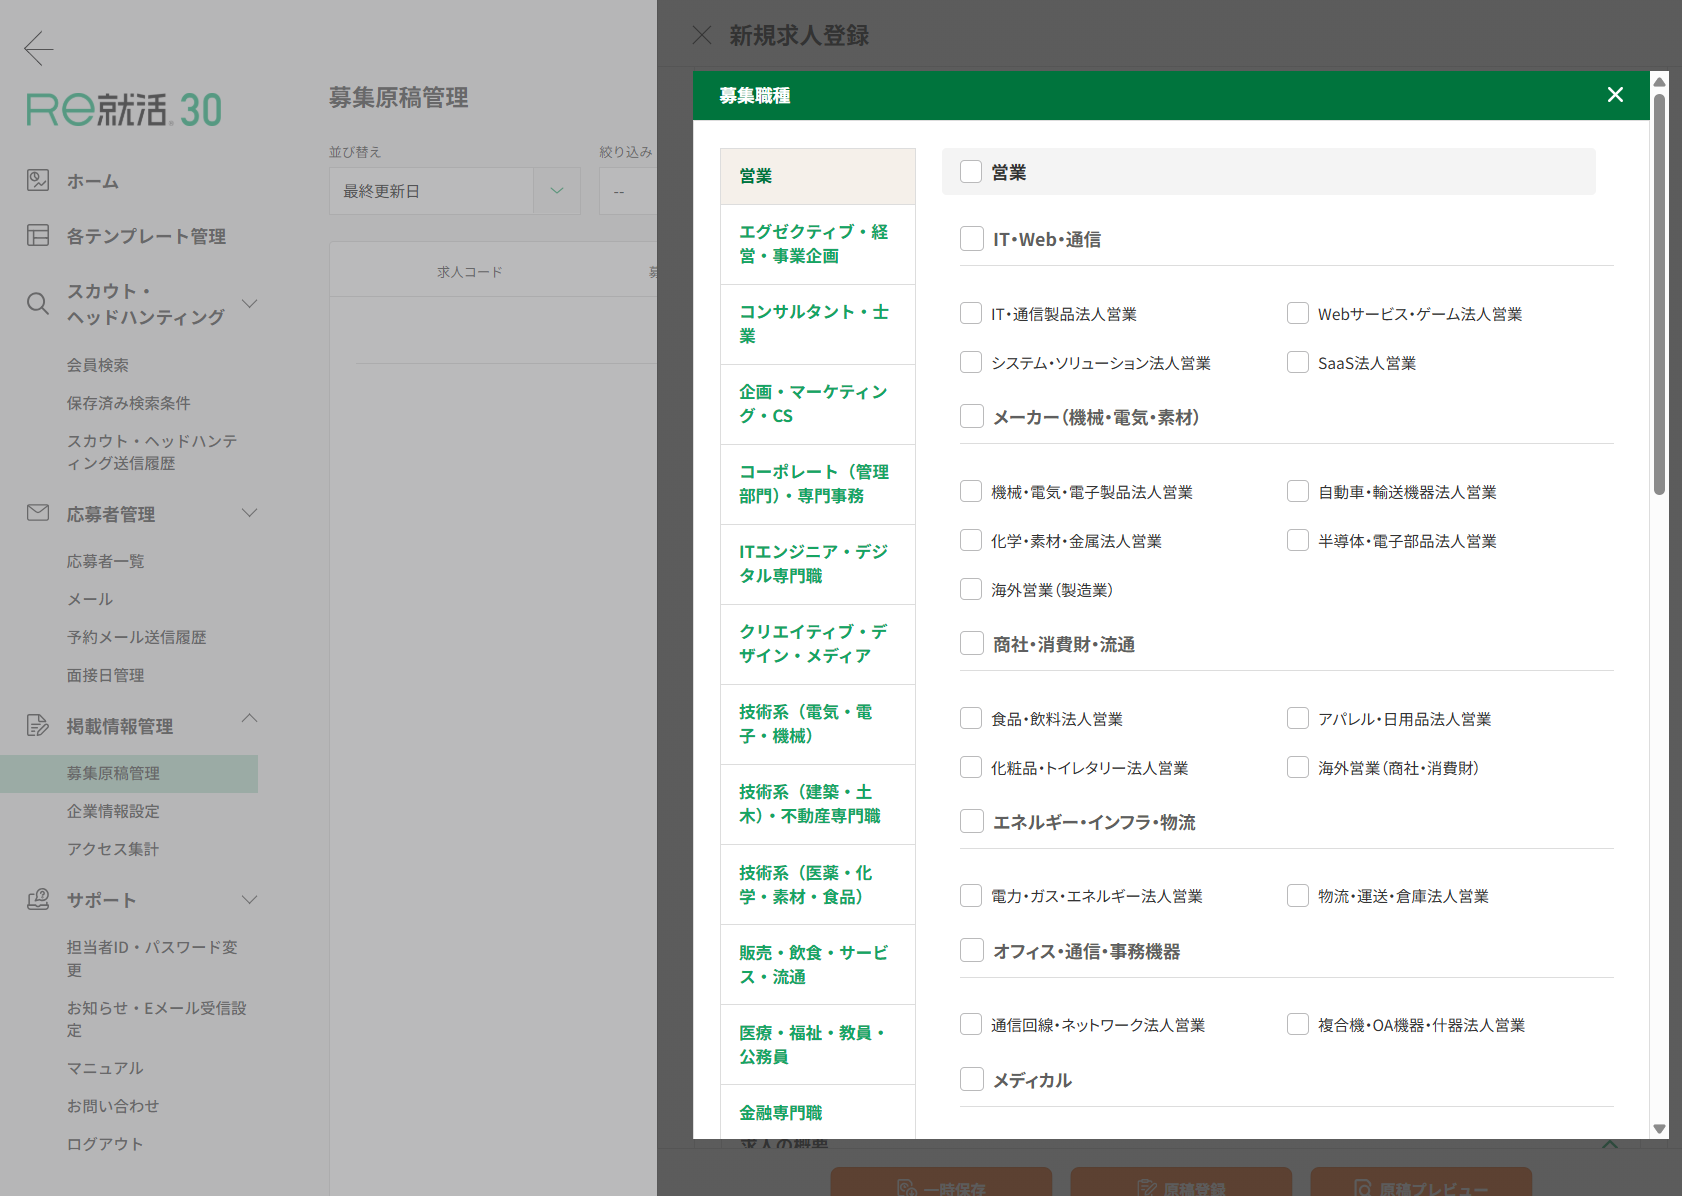This screenshot has height=1196, width=1682.
Task: Tick Webサービス・ゲーム法人営業 checkbox
Action: (x=1298, y=313)
